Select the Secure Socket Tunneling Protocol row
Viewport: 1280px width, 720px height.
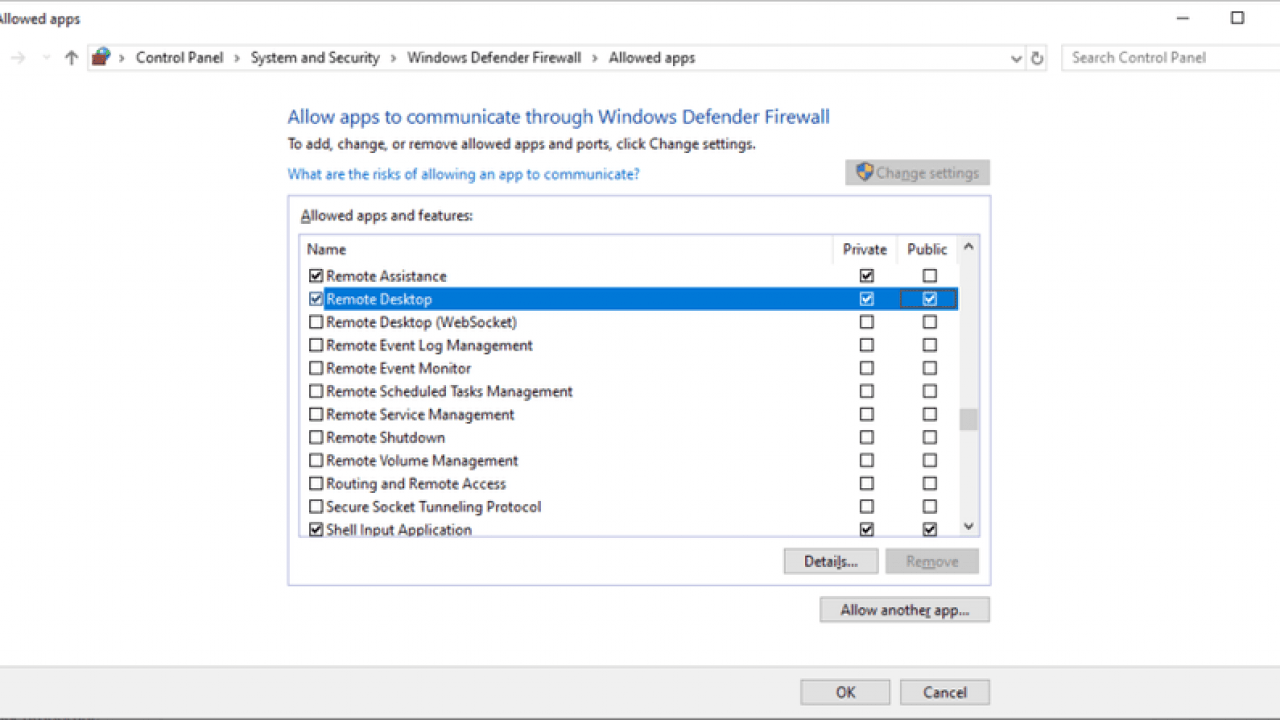point(629,507)
